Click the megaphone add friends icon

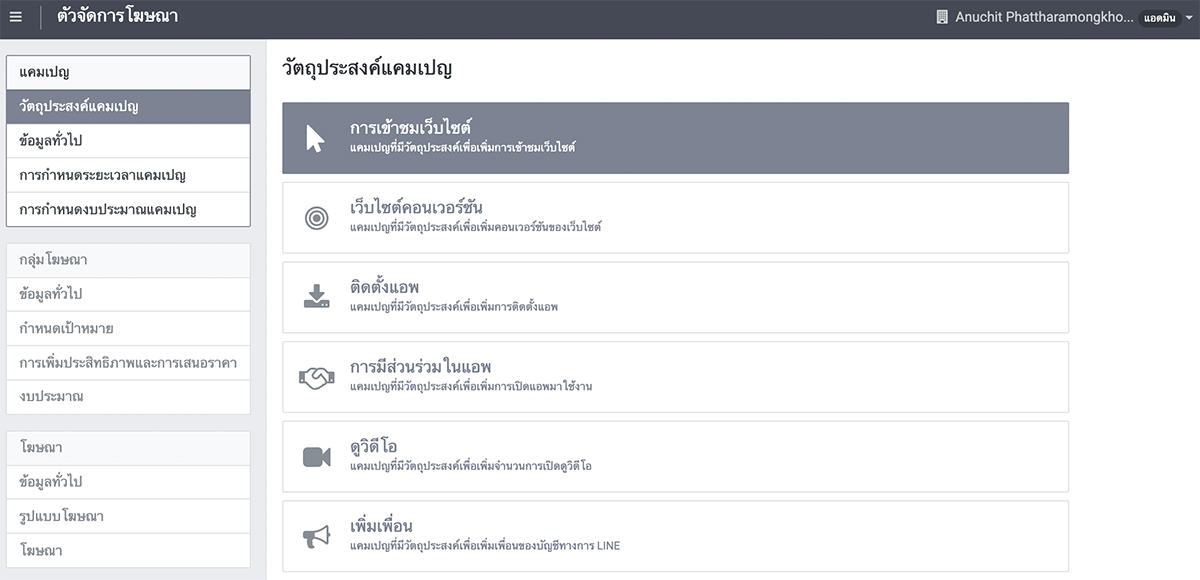click(316, 537)
